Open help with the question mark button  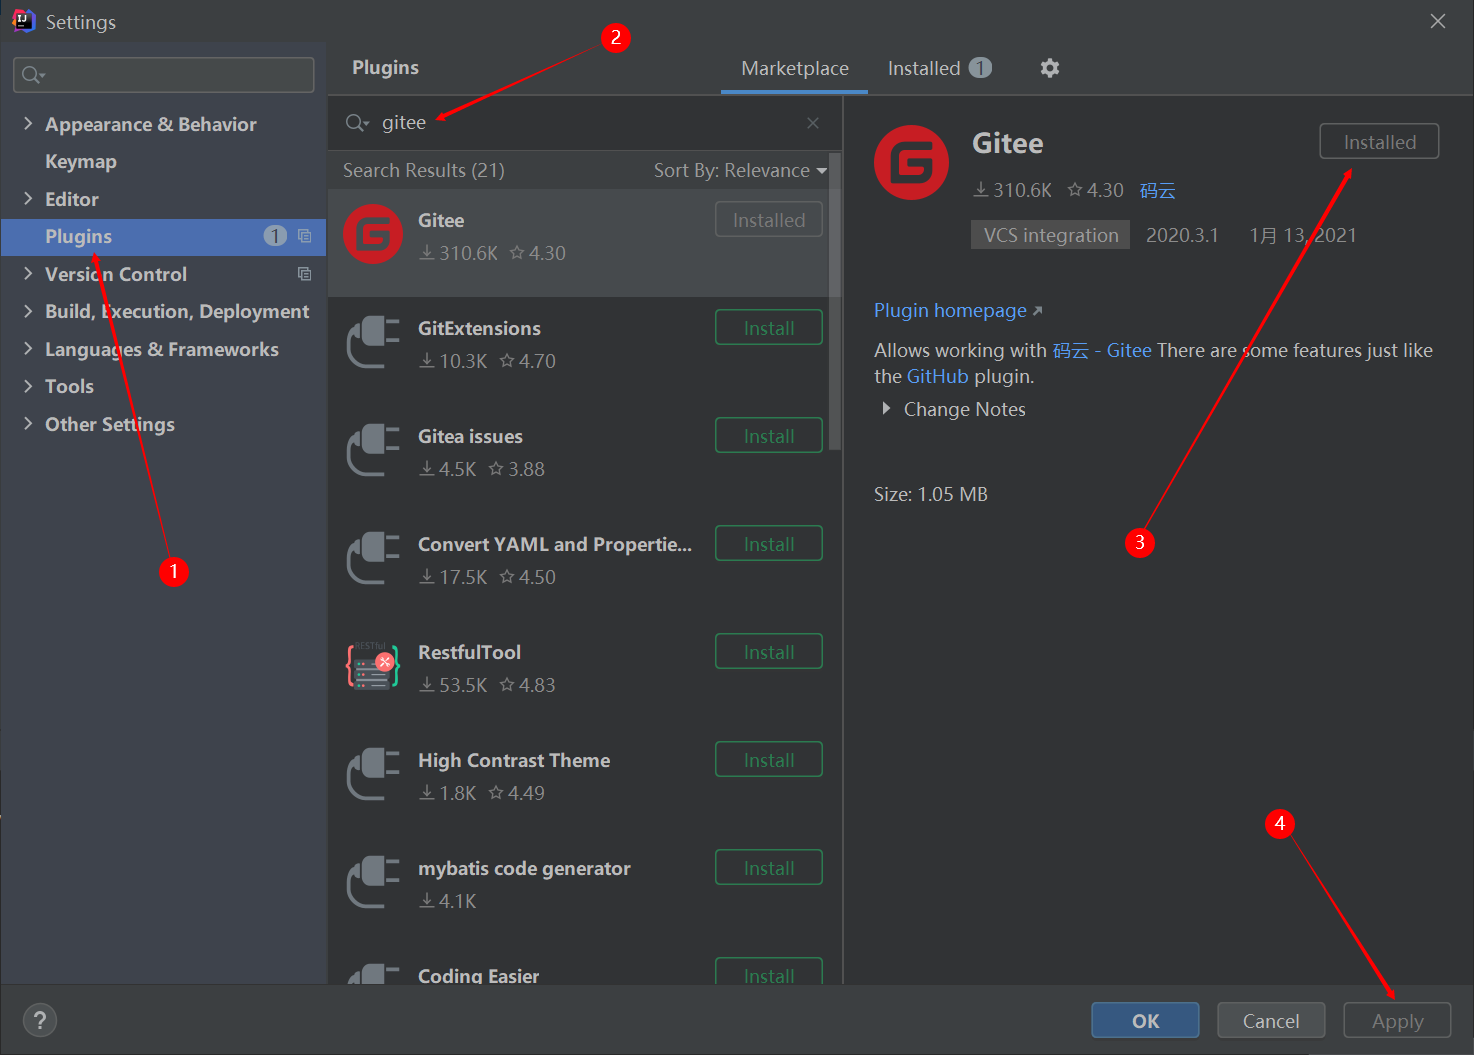(x=40, y=1020)
